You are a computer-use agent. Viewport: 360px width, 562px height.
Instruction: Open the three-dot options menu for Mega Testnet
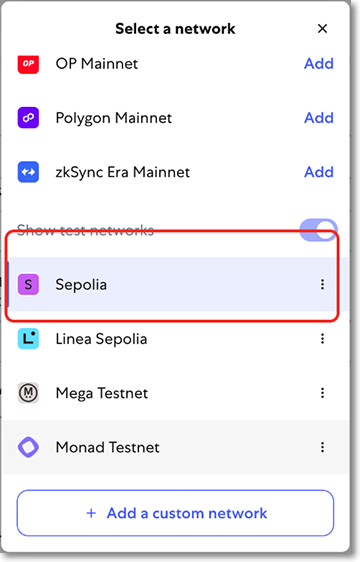coord(322,393)
